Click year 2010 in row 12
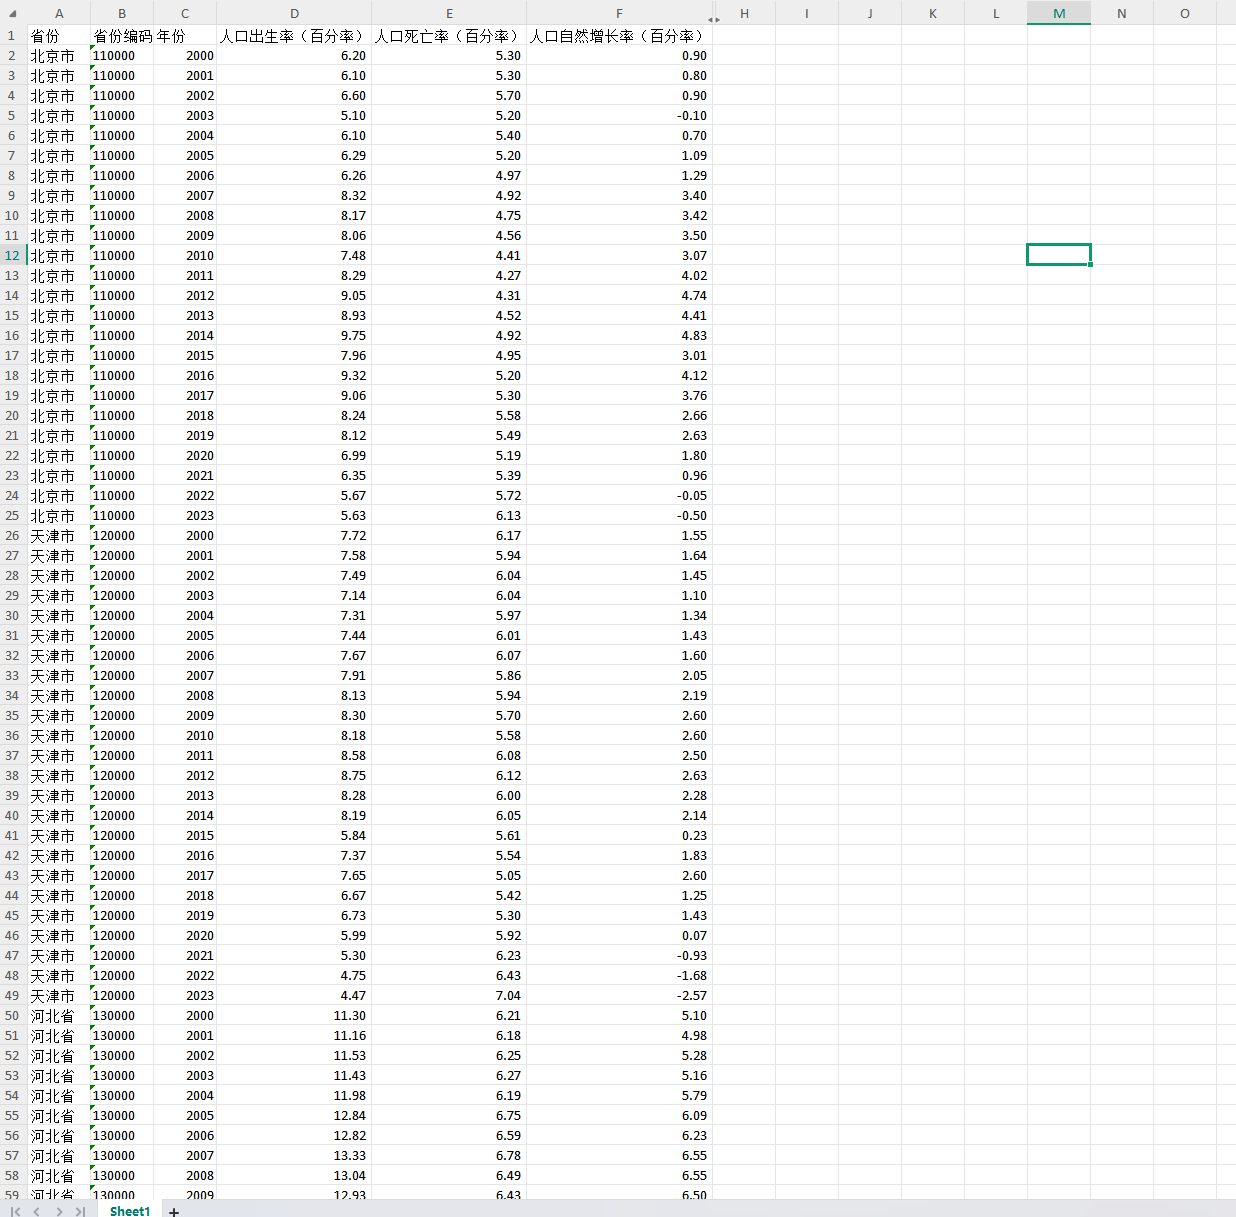The height and width of the screenshot is (1217, 1236). (x=185, y=255)
